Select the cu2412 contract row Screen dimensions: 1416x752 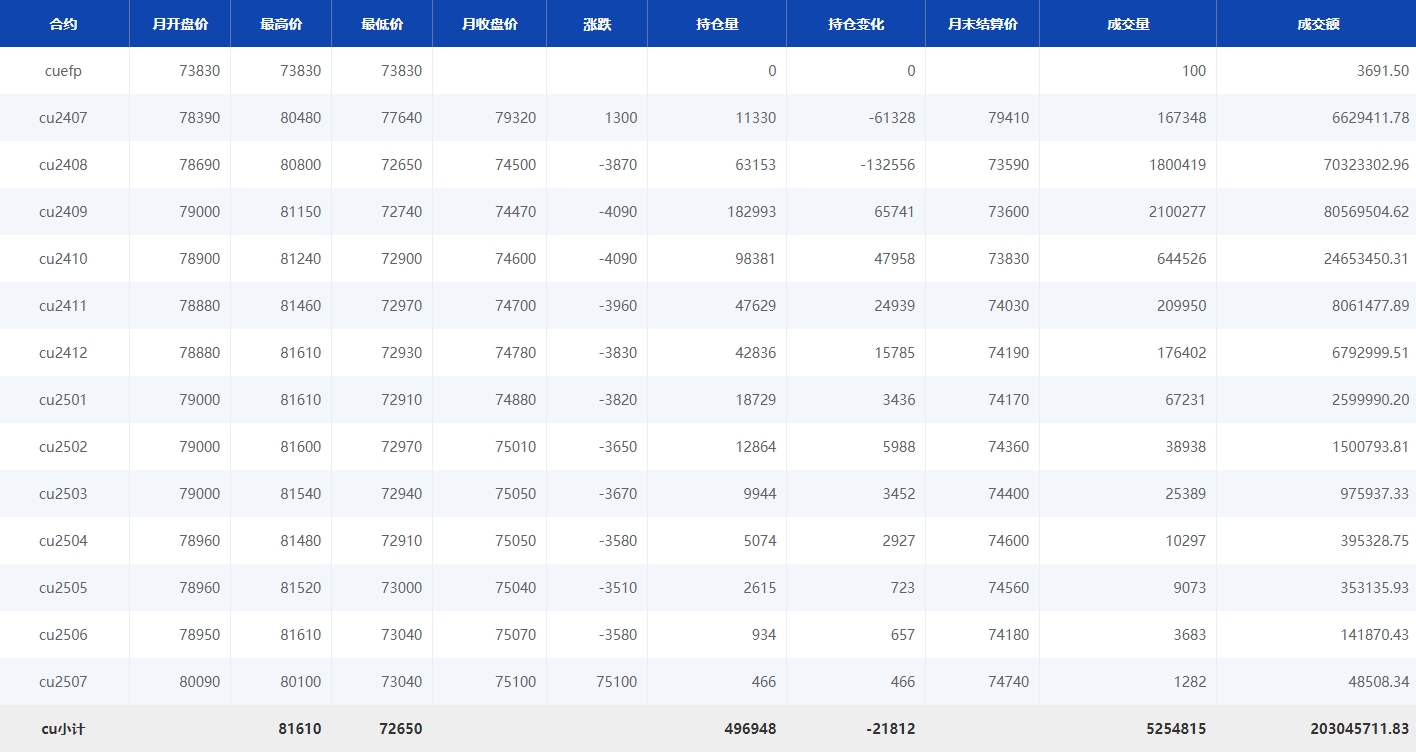pyautogui.click(x=63, y=352)
